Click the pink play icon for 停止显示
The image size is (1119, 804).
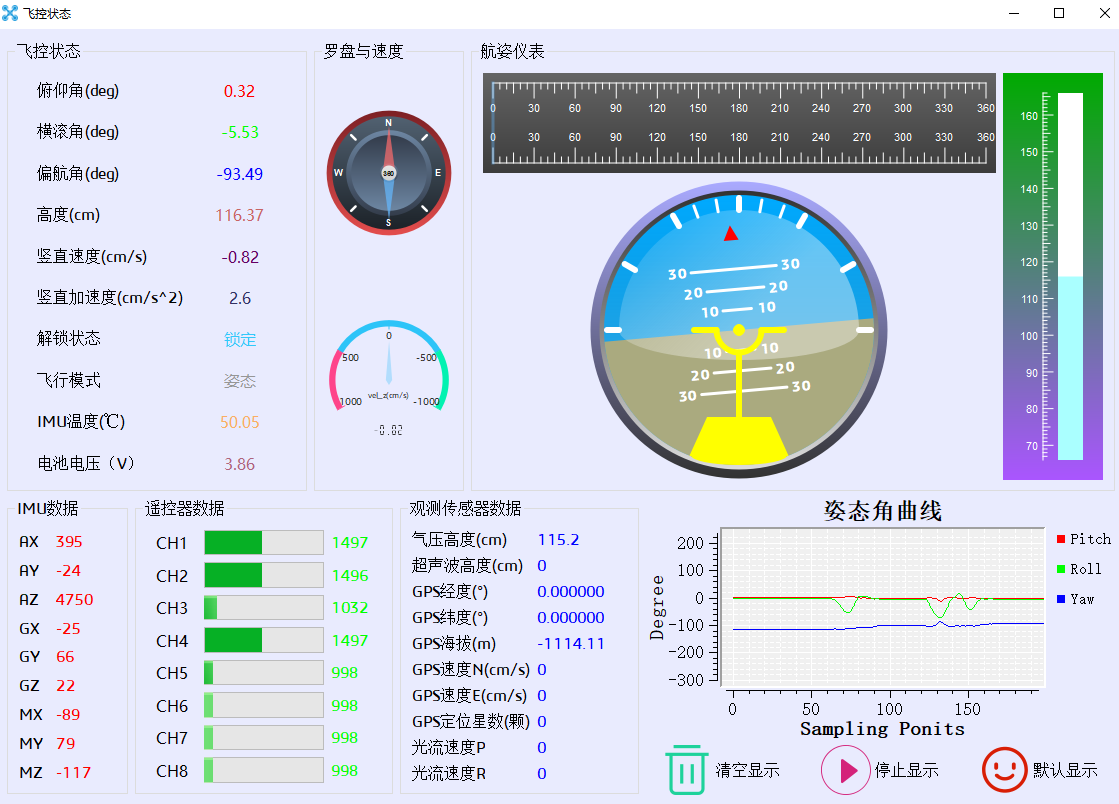(845, 770)
